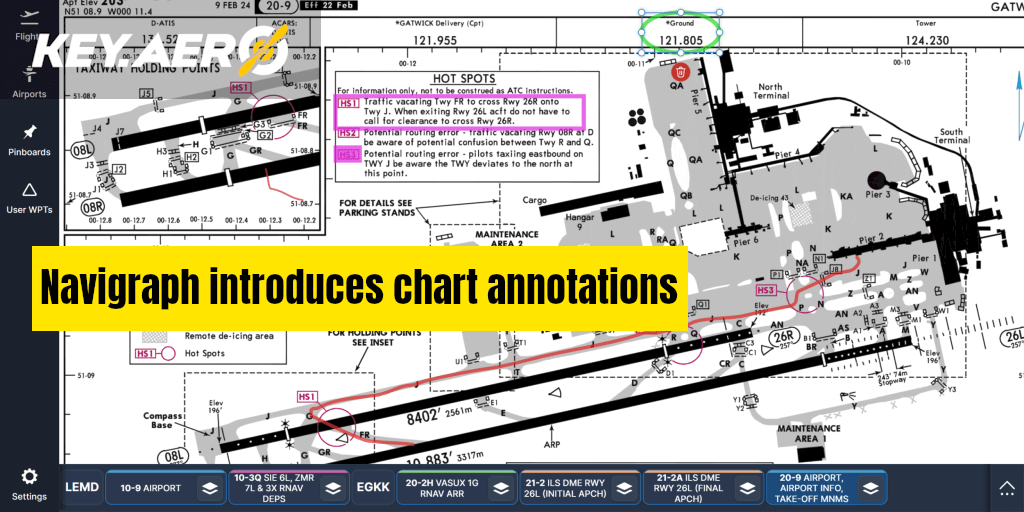
Task: Click Pier 6 label
Action: tap(748, 240)
